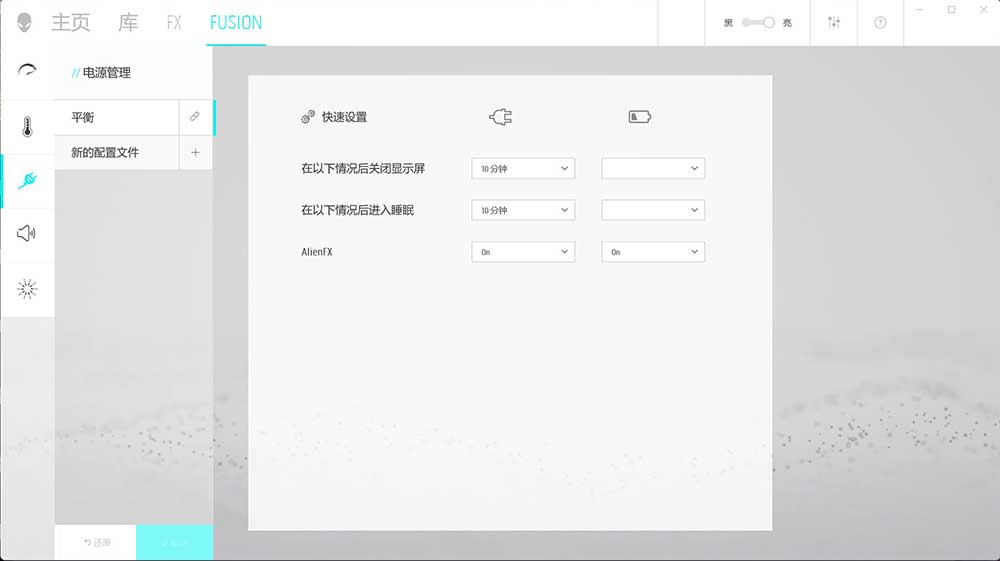Image resolution: width=1000 pixels, height=561 pixels.
Task: Click the 快速设置 label
Action: (x=344, y=117)
